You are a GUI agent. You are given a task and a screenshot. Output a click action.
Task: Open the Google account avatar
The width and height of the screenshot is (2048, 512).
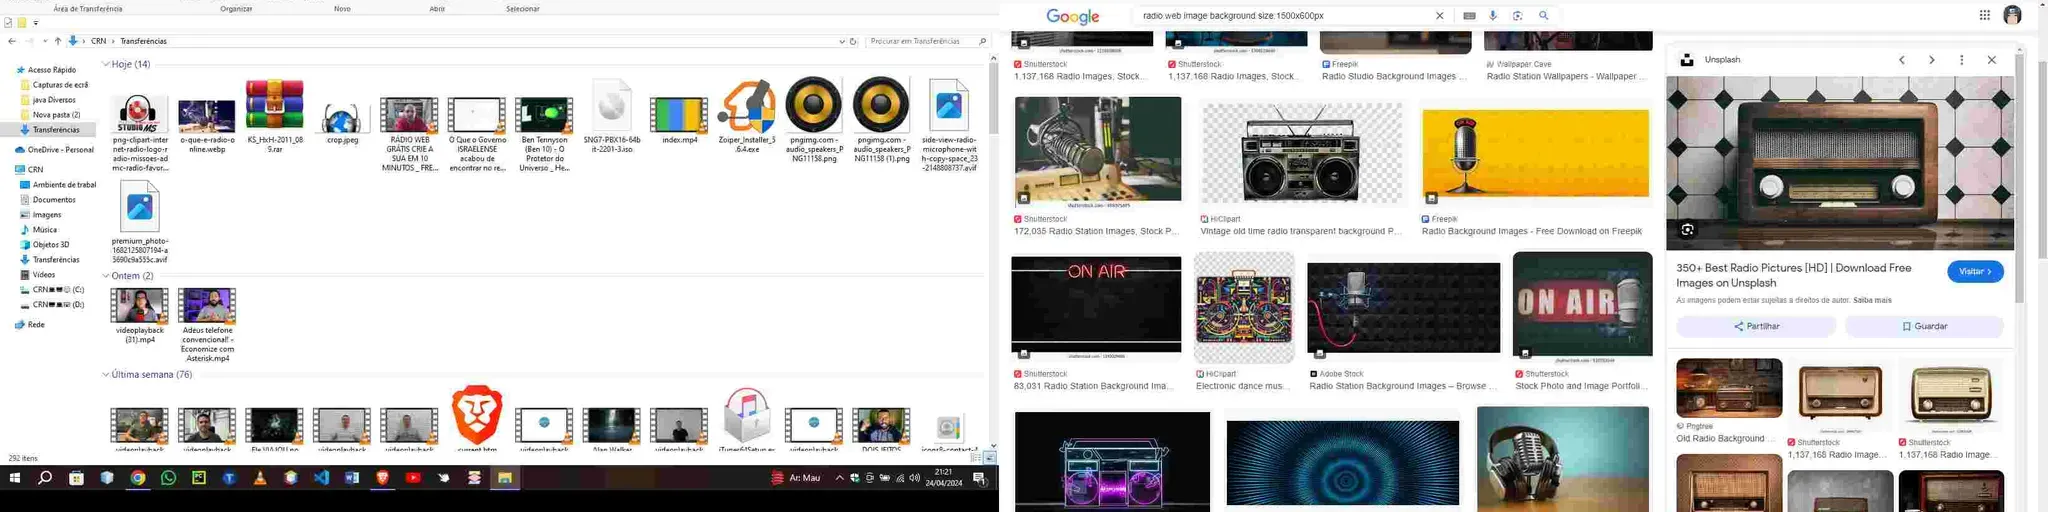[2013, 15]
